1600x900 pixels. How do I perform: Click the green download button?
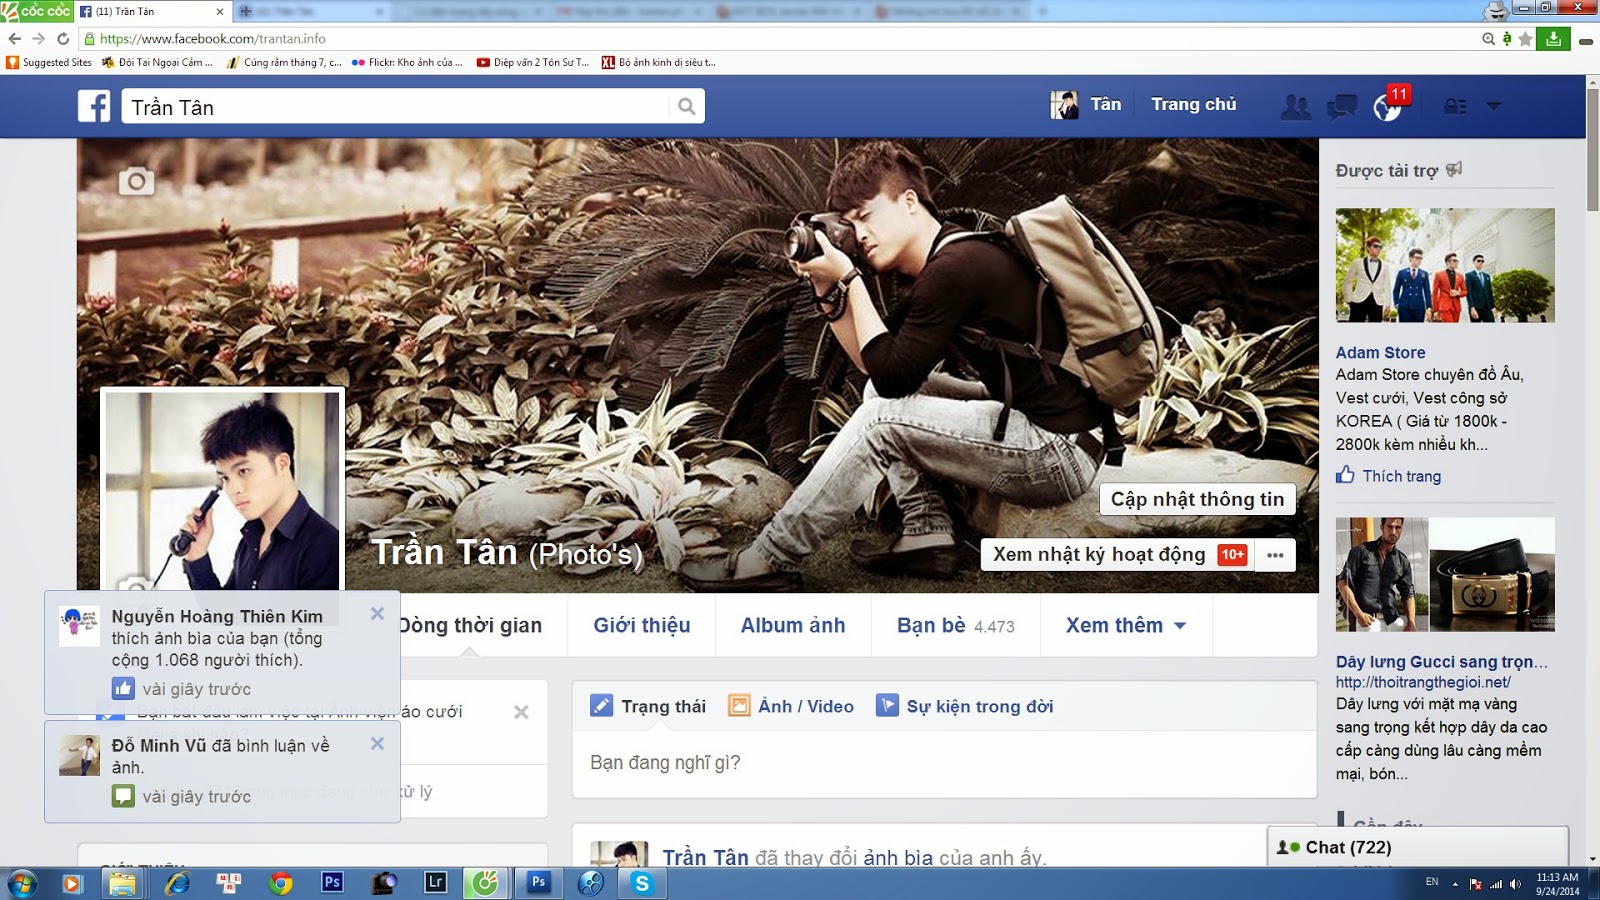point(1553,39)
